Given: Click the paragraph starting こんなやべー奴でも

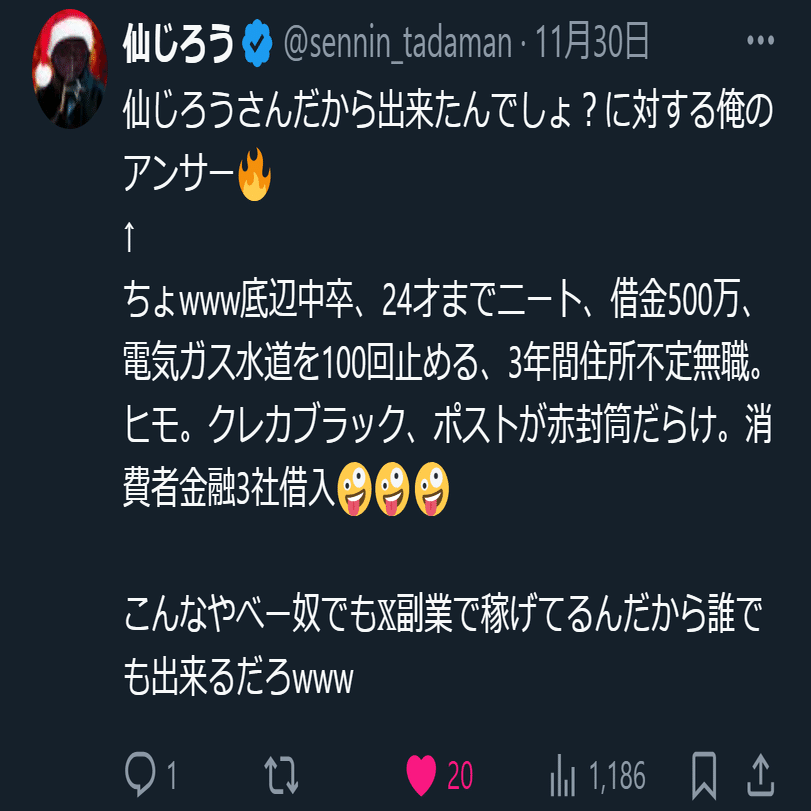Looking at the screenshot, I should (443, 647).
